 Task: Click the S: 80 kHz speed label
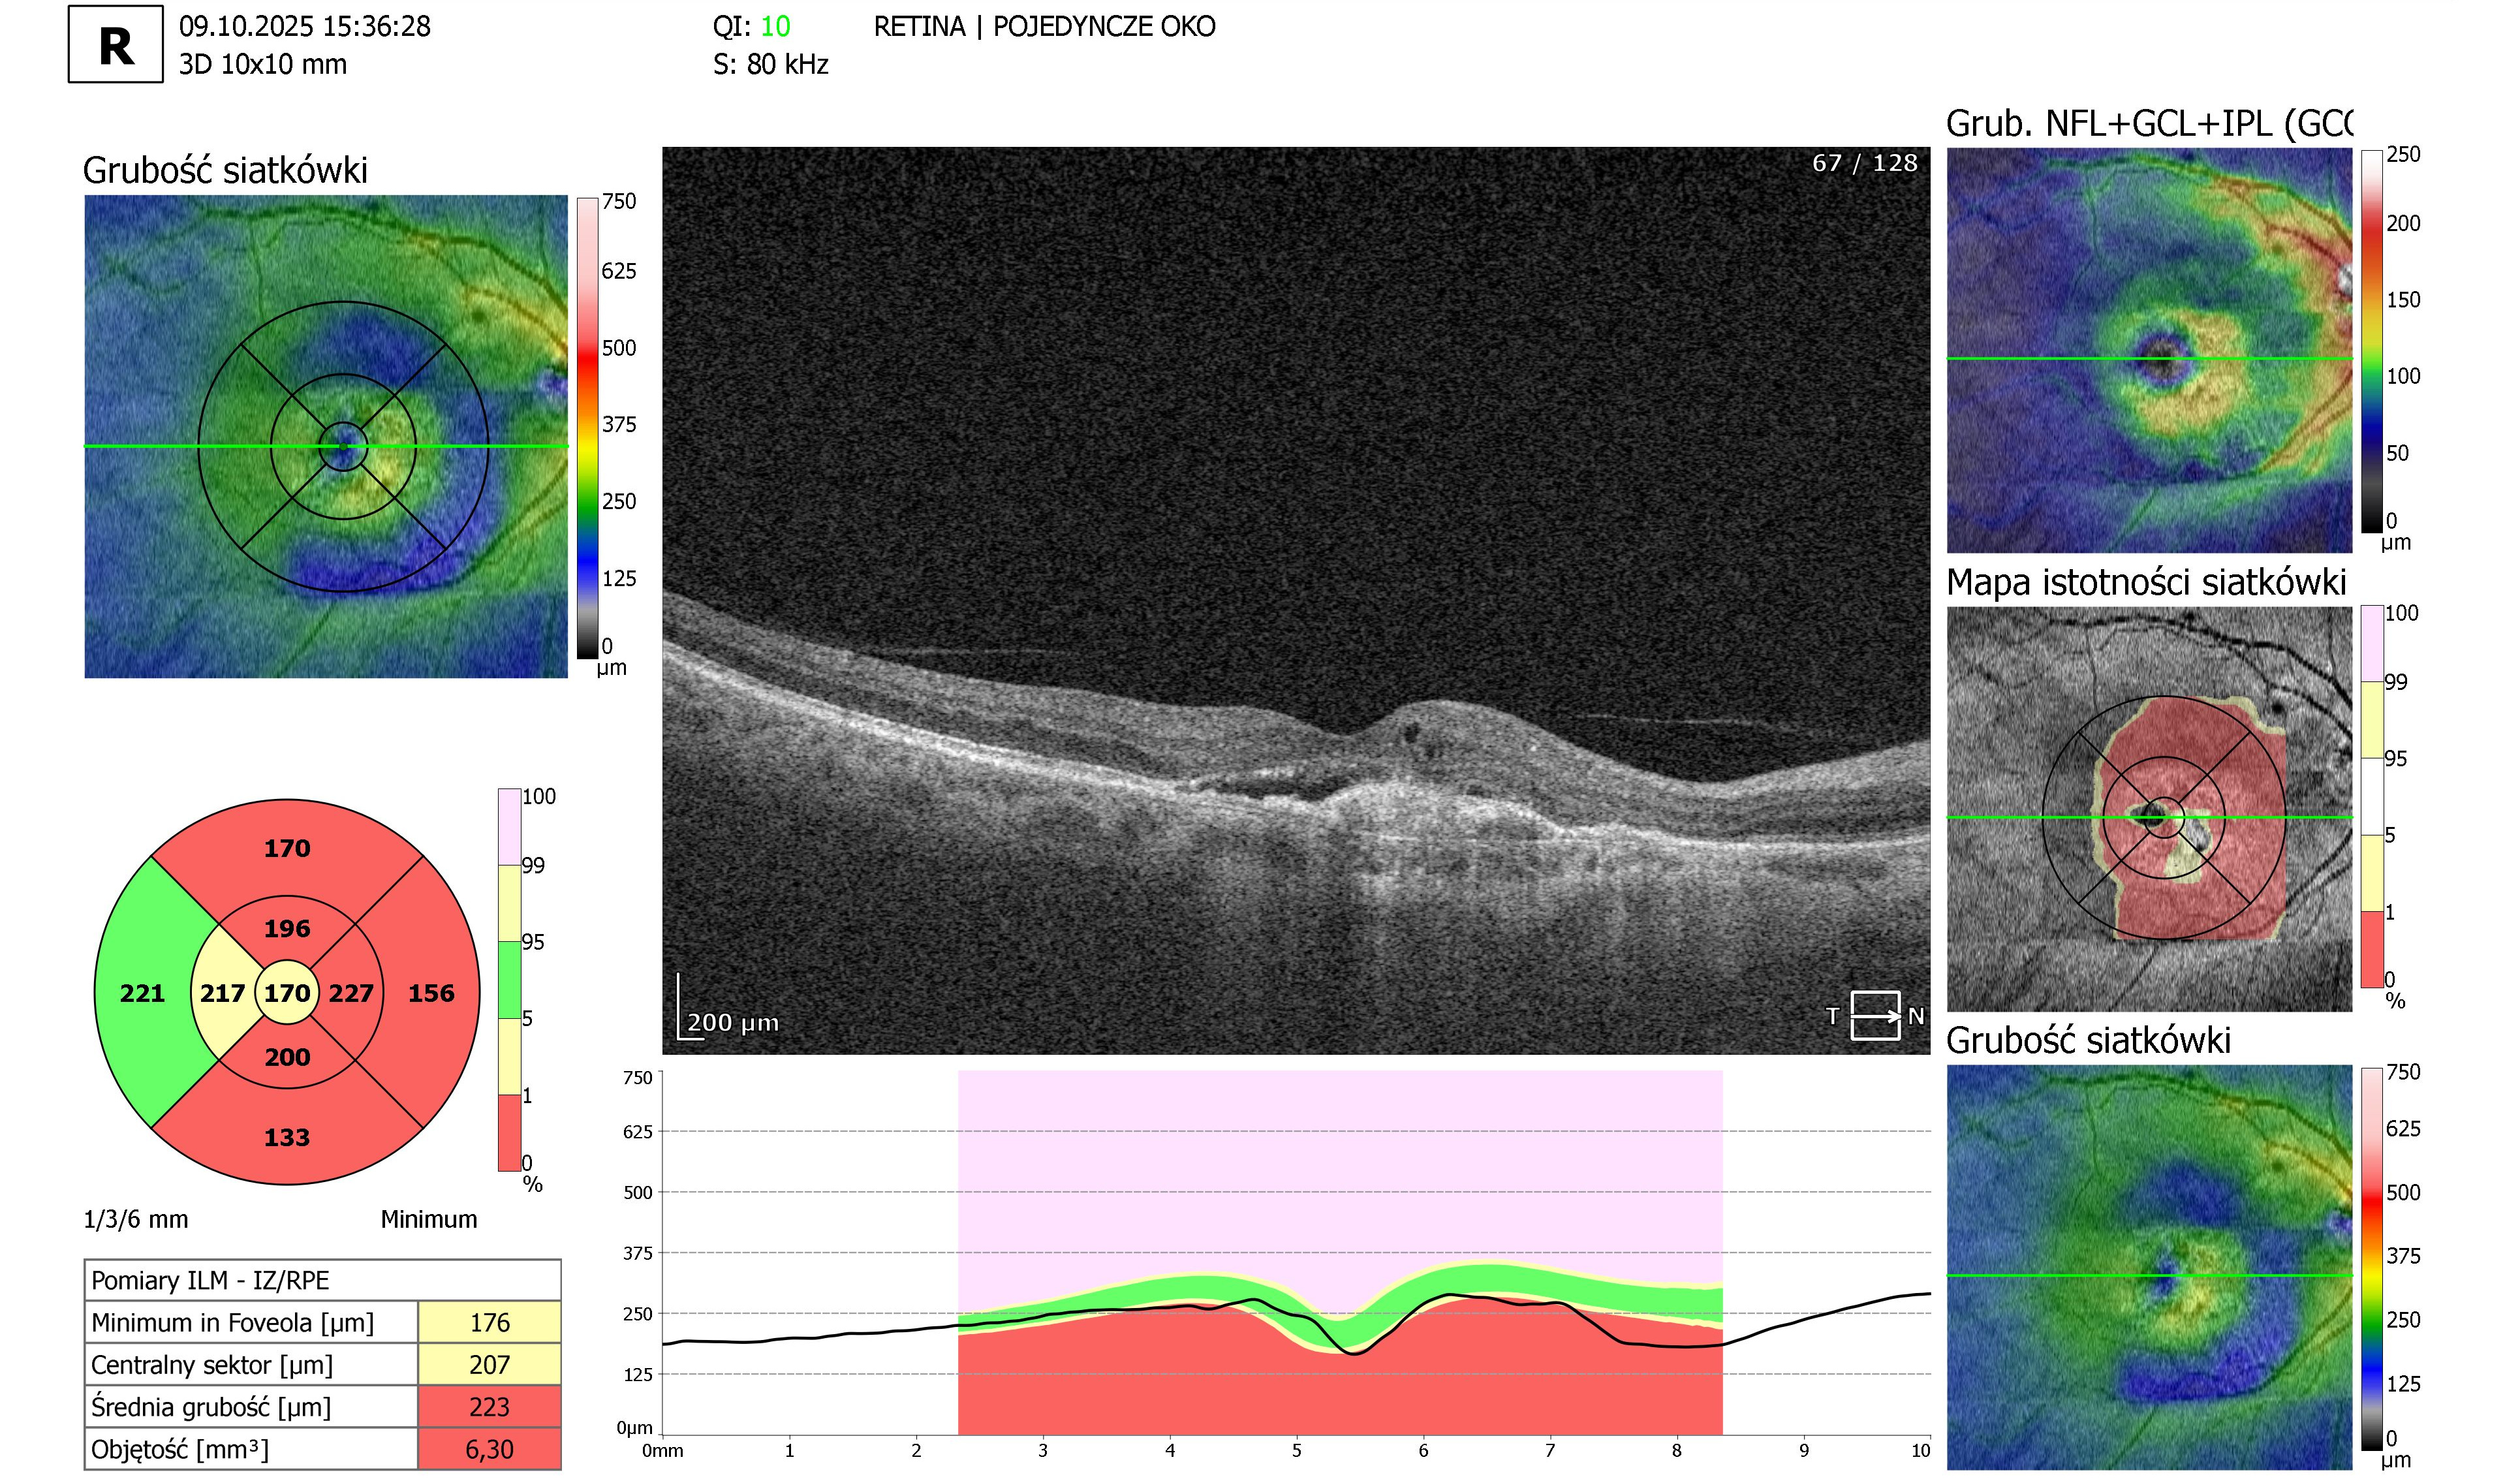click(771, 64)
